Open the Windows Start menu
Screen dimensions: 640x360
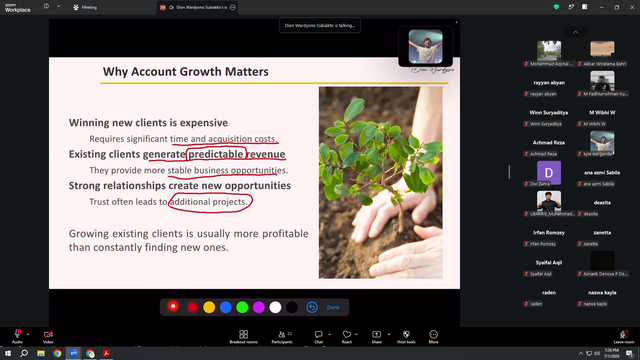point(8,353)
